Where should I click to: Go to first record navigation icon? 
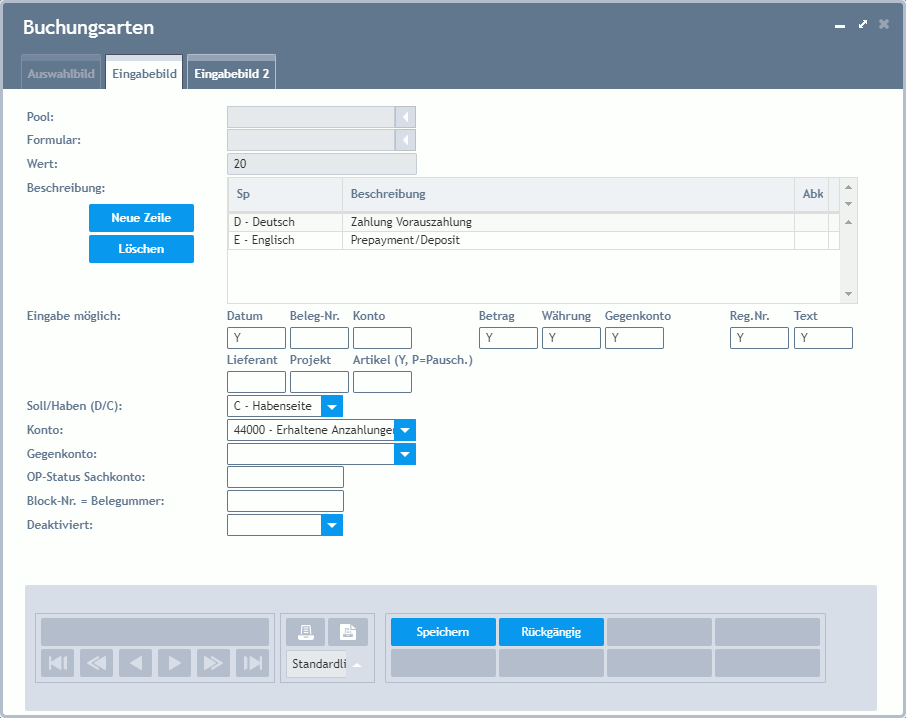tap(57, 663)
